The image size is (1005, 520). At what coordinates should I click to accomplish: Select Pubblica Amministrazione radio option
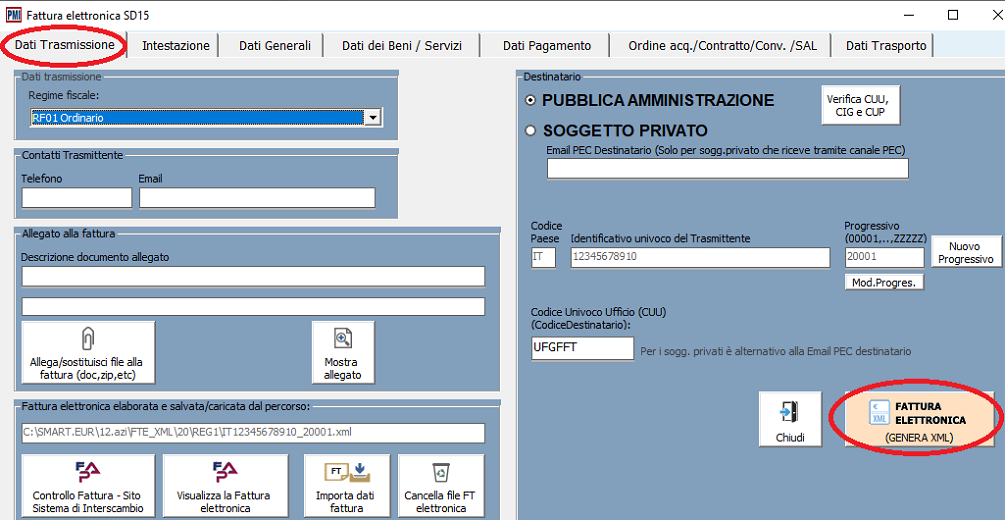tap(531, 101)
